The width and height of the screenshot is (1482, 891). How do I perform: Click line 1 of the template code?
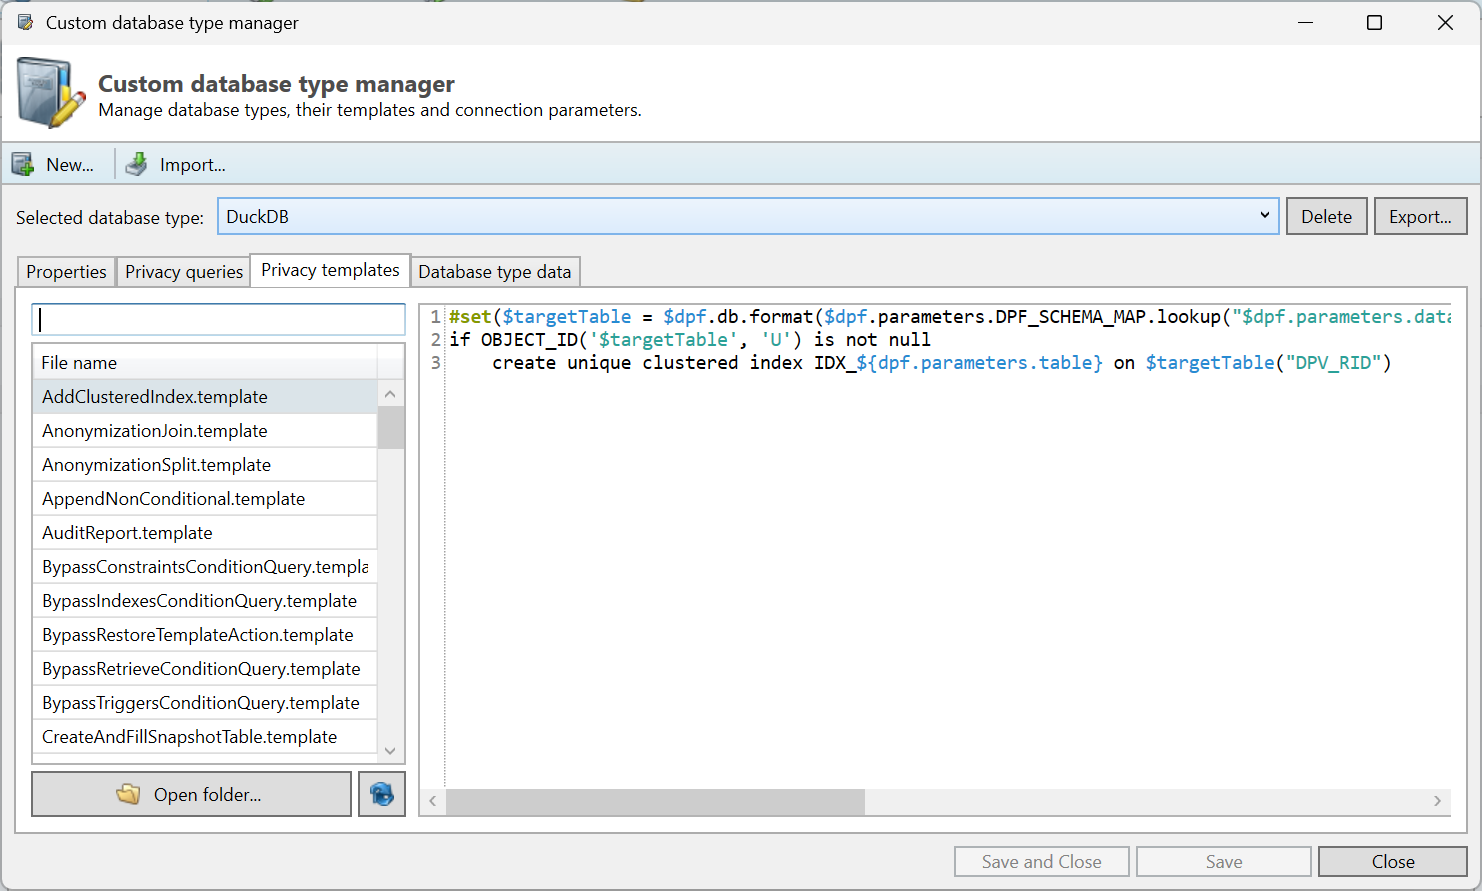tap(949, 317)
